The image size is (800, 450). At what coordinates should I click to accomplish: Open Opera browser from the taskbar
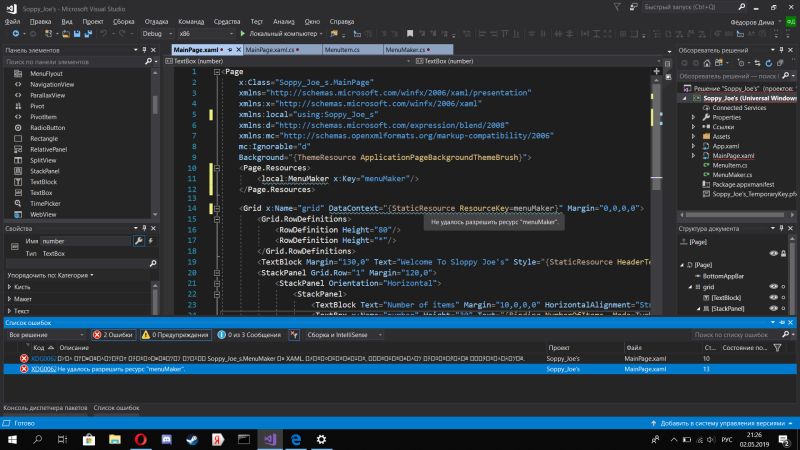[141, 439]
